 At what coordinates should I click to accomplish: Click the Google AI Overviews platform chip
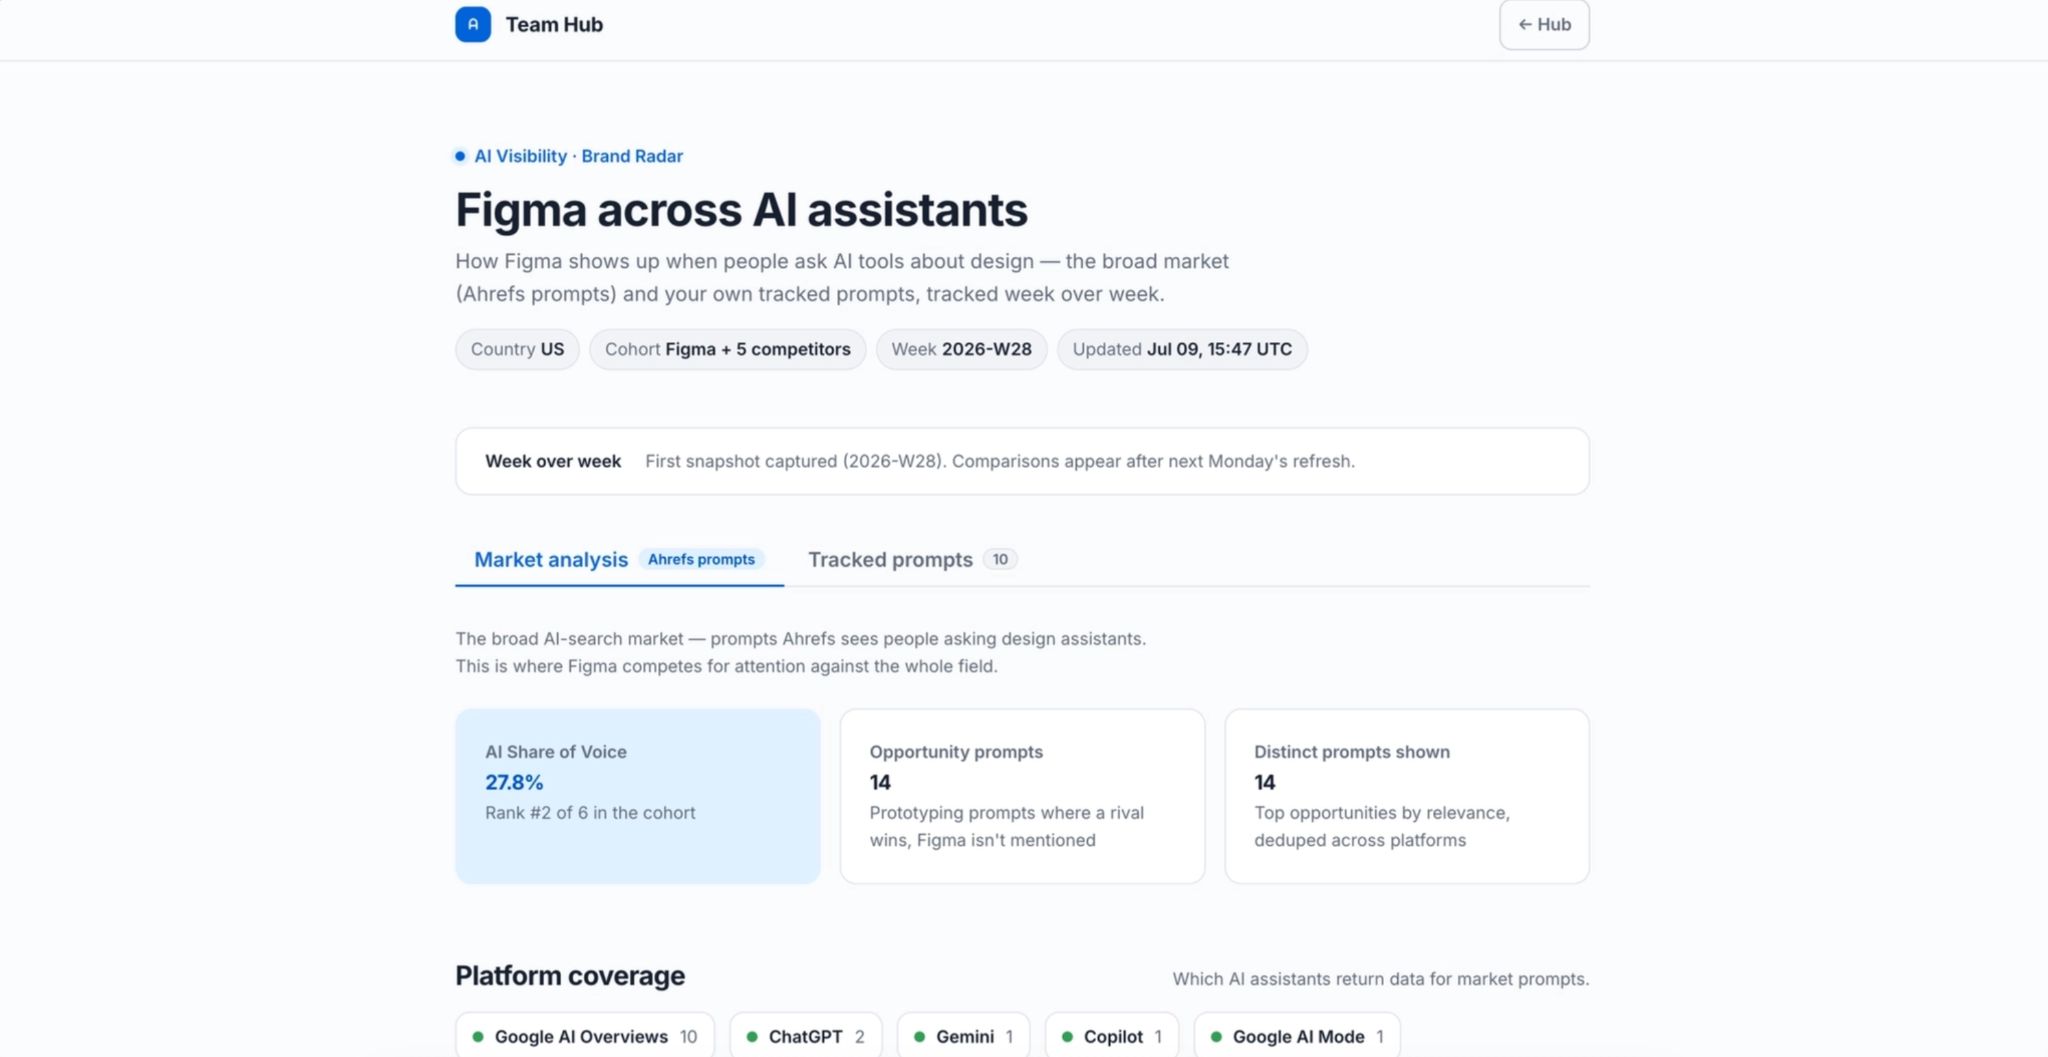point(585,1036)
